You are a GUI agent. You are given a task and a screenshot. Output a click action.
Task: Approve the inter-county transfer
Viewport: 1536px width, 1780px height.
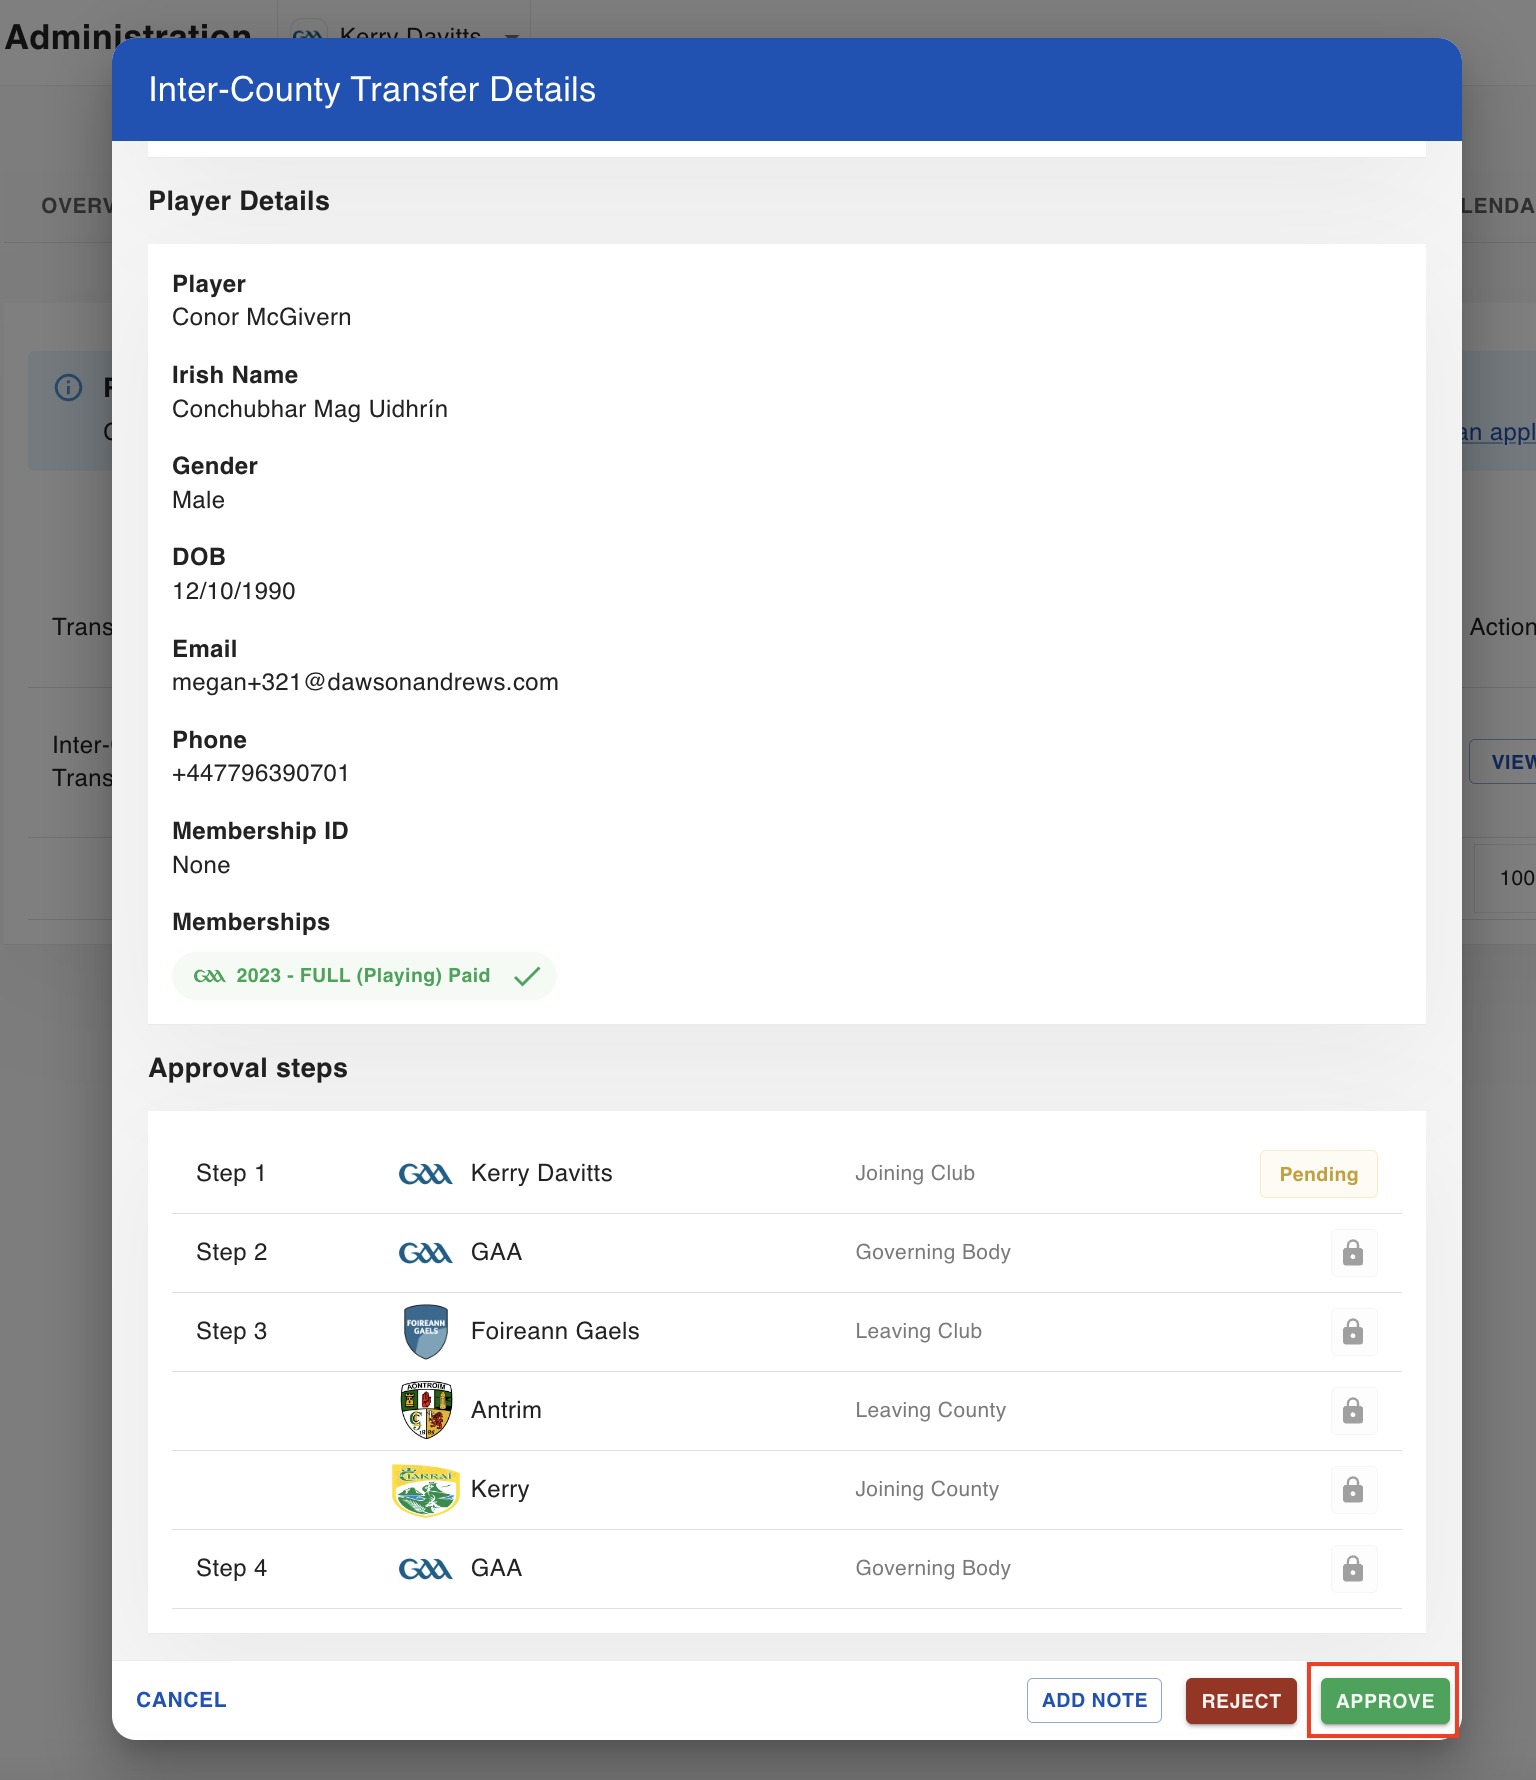1385,1701
